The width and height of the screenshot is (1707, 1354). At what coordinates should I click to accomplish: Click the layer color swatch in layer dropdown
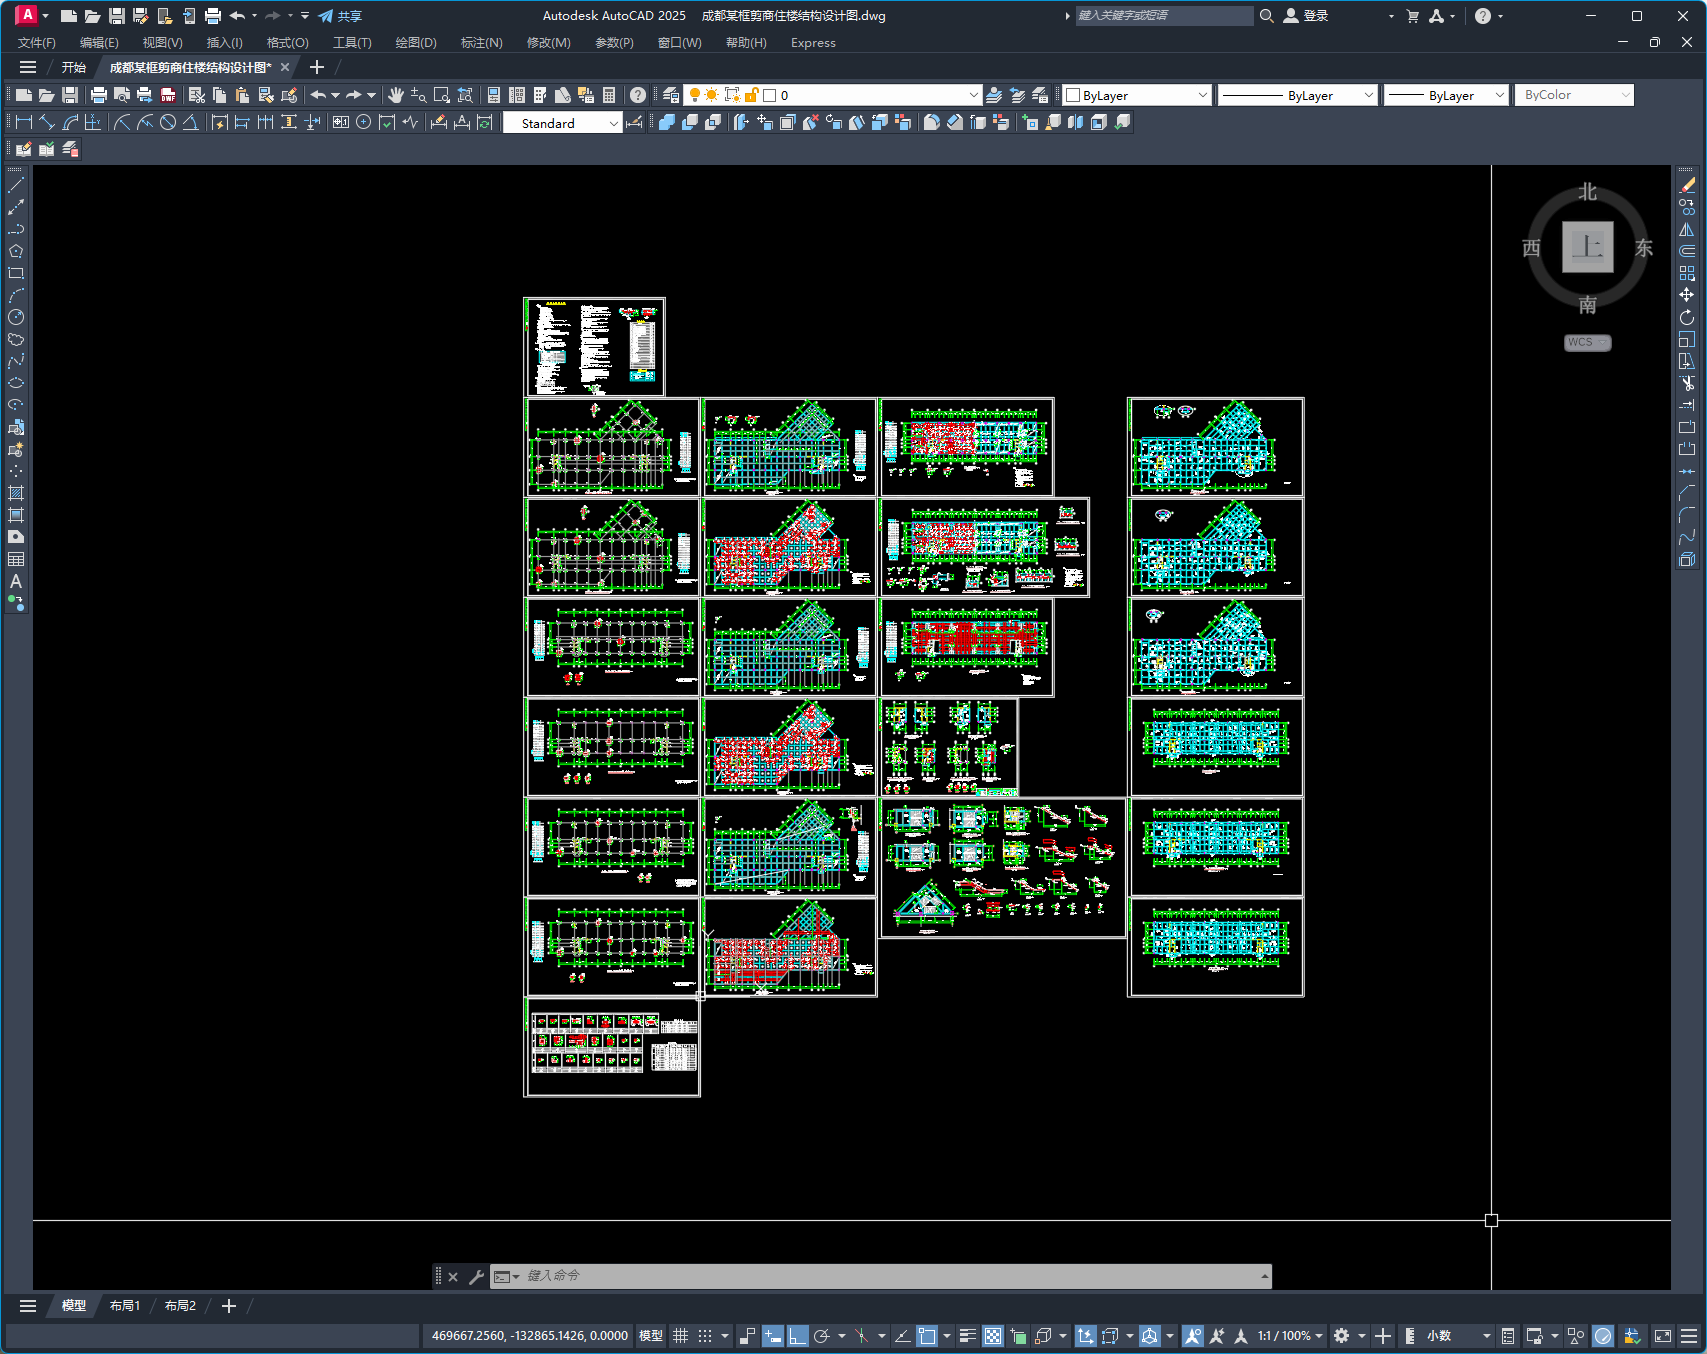coord(770,95)
